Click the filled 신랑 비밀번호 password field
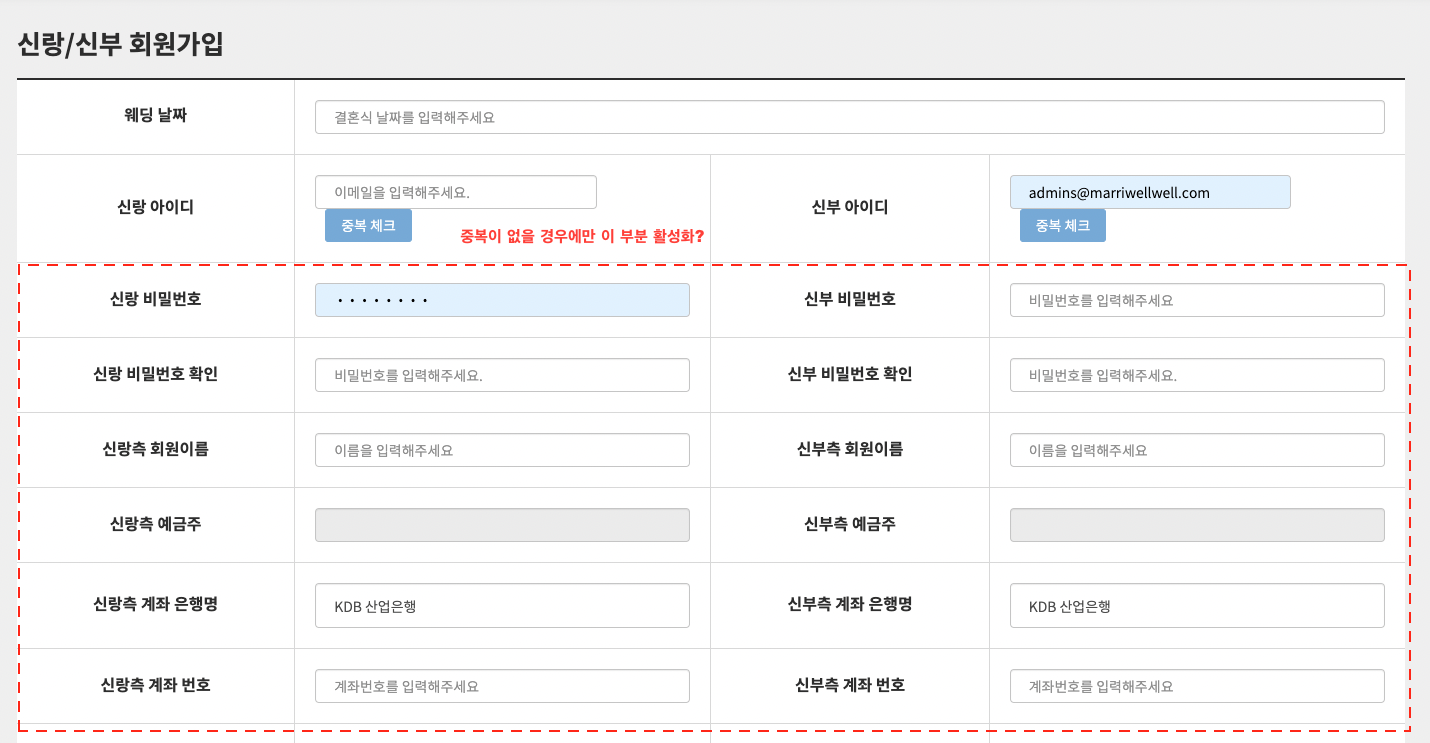Screen dimensions: 1430x743 (x=502, y=300)
